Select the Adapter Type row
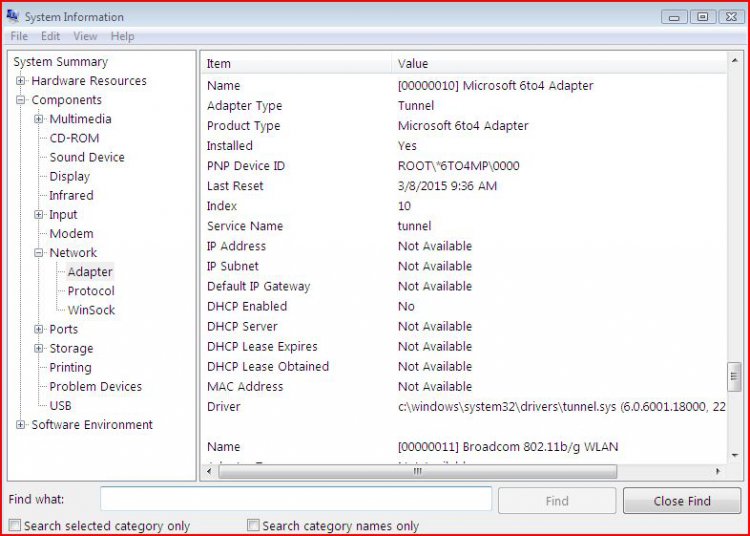 (x=463, y=106)
